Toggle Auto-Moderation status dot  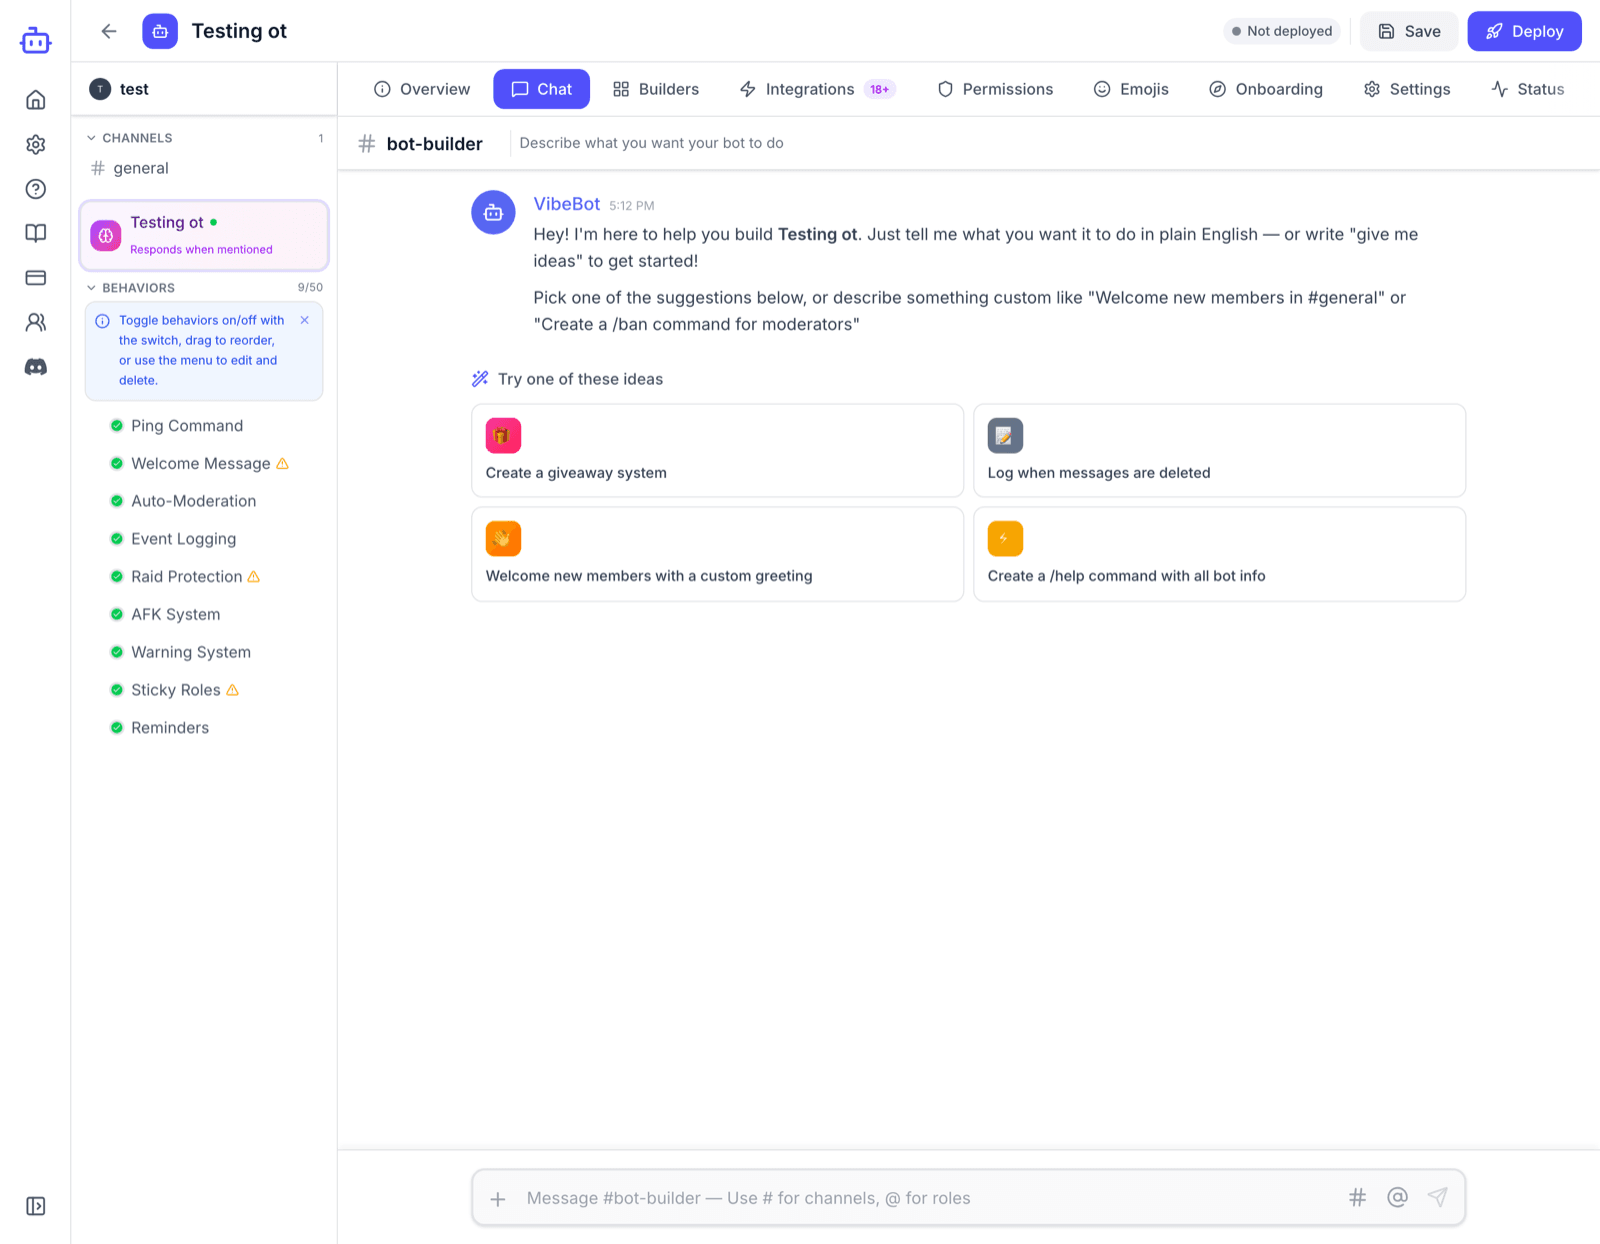click(x=116, y=501)
